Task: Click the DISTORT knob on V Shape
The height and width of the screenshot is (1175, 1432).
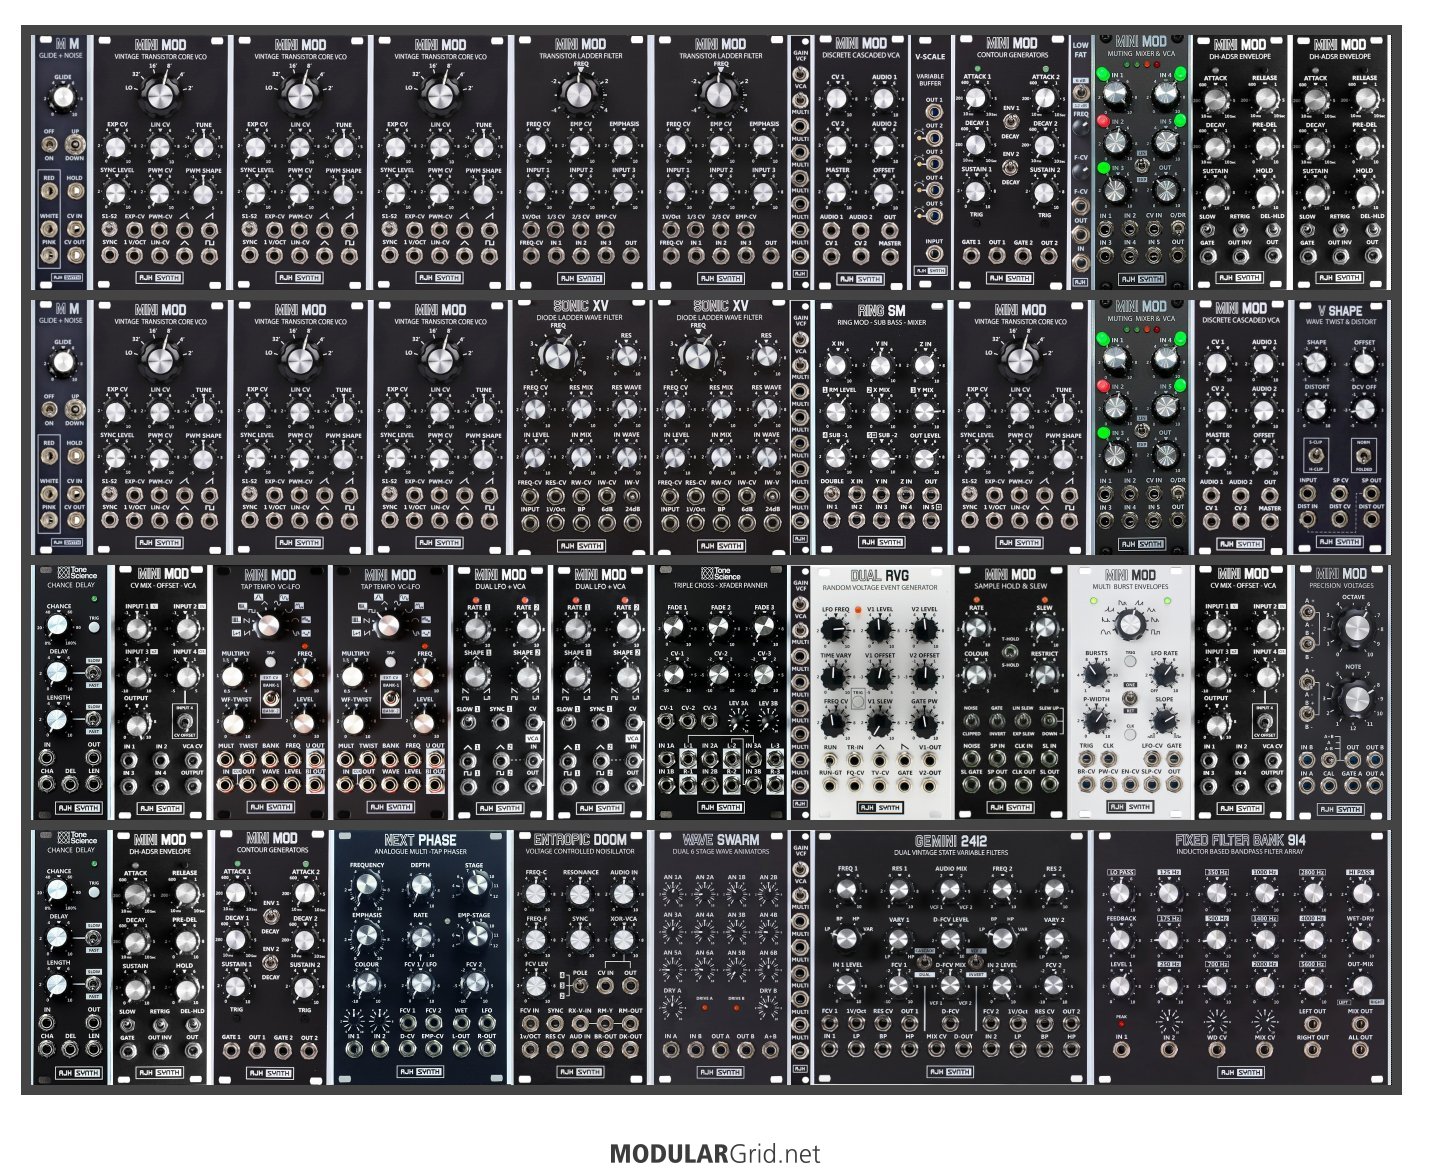Action: (1317, 409)
